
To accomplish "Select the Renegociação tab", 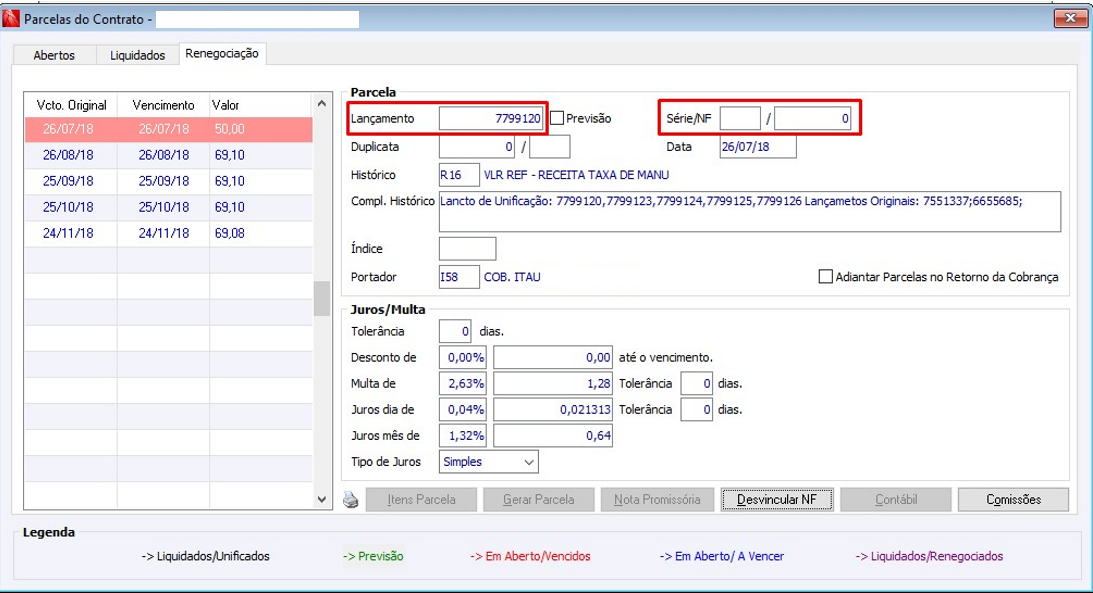I will click(222, 54).
